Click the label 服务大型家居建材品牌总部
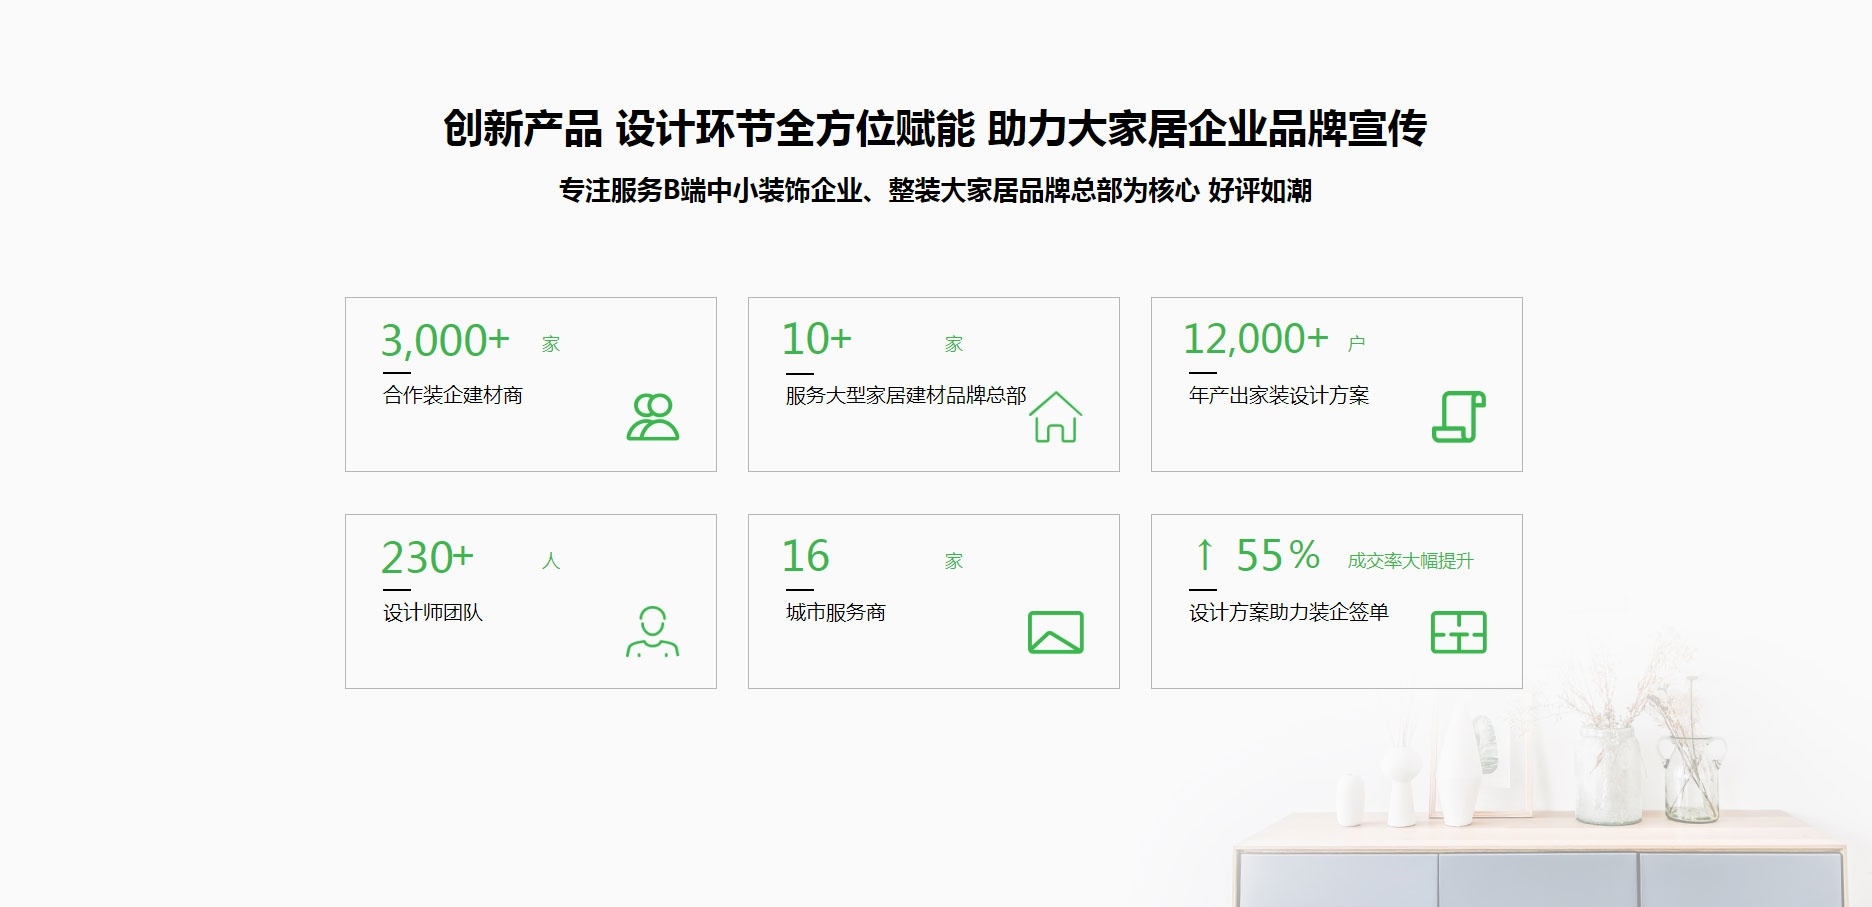1872x907 pixels. 906,395
